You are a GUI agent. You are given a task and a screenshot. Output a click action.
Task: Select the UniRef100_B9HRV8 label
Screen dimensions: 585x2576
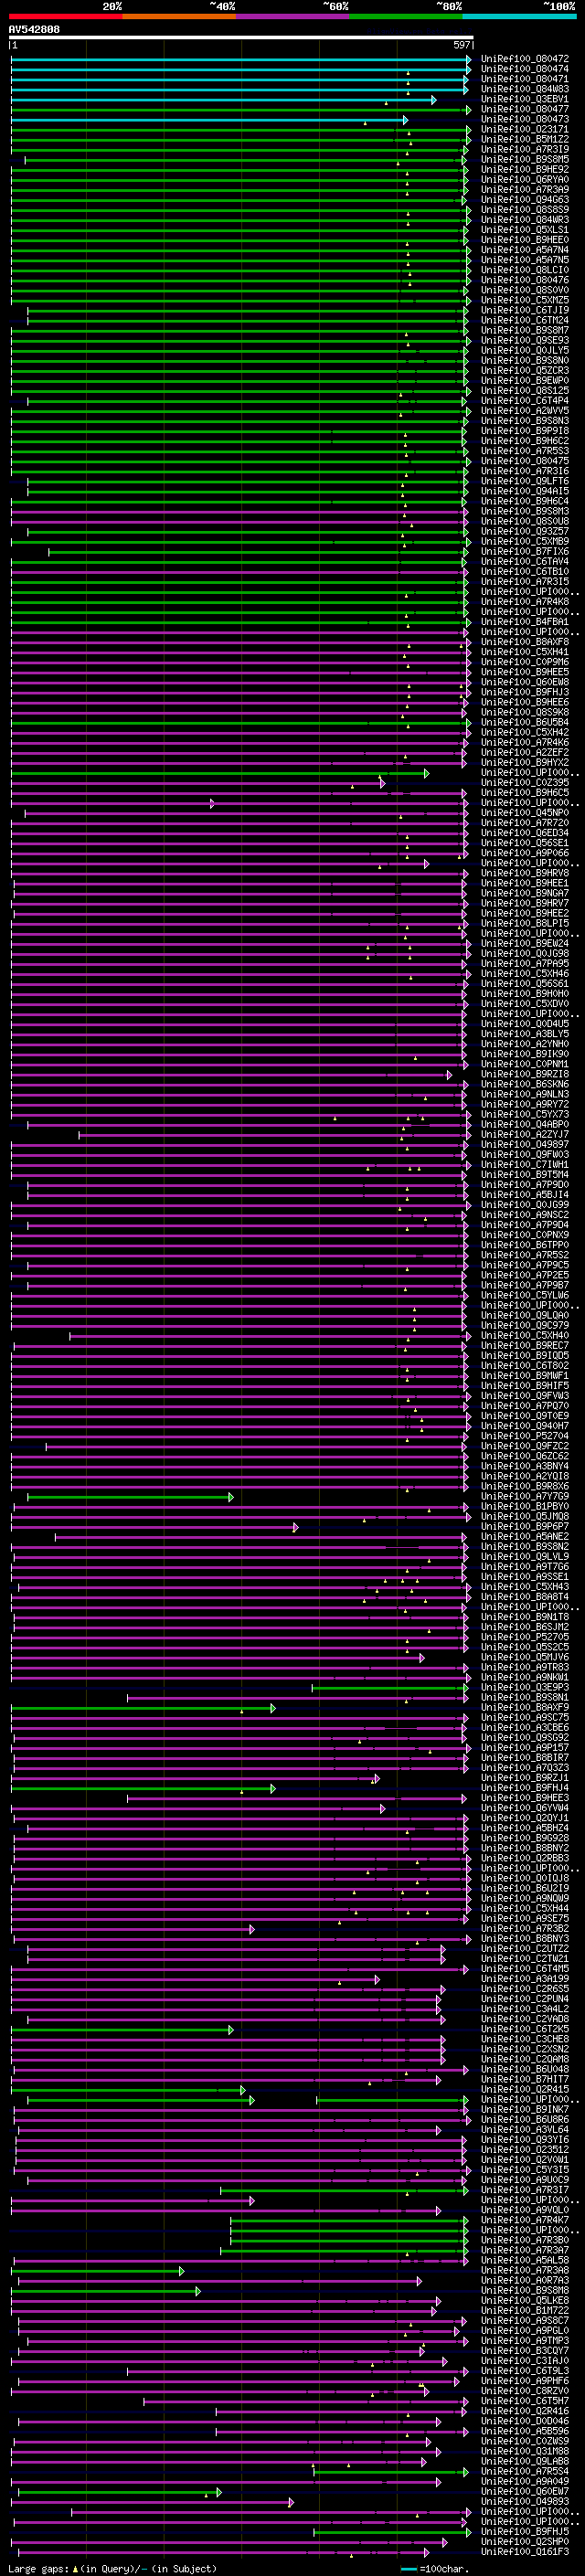(525, 873)
